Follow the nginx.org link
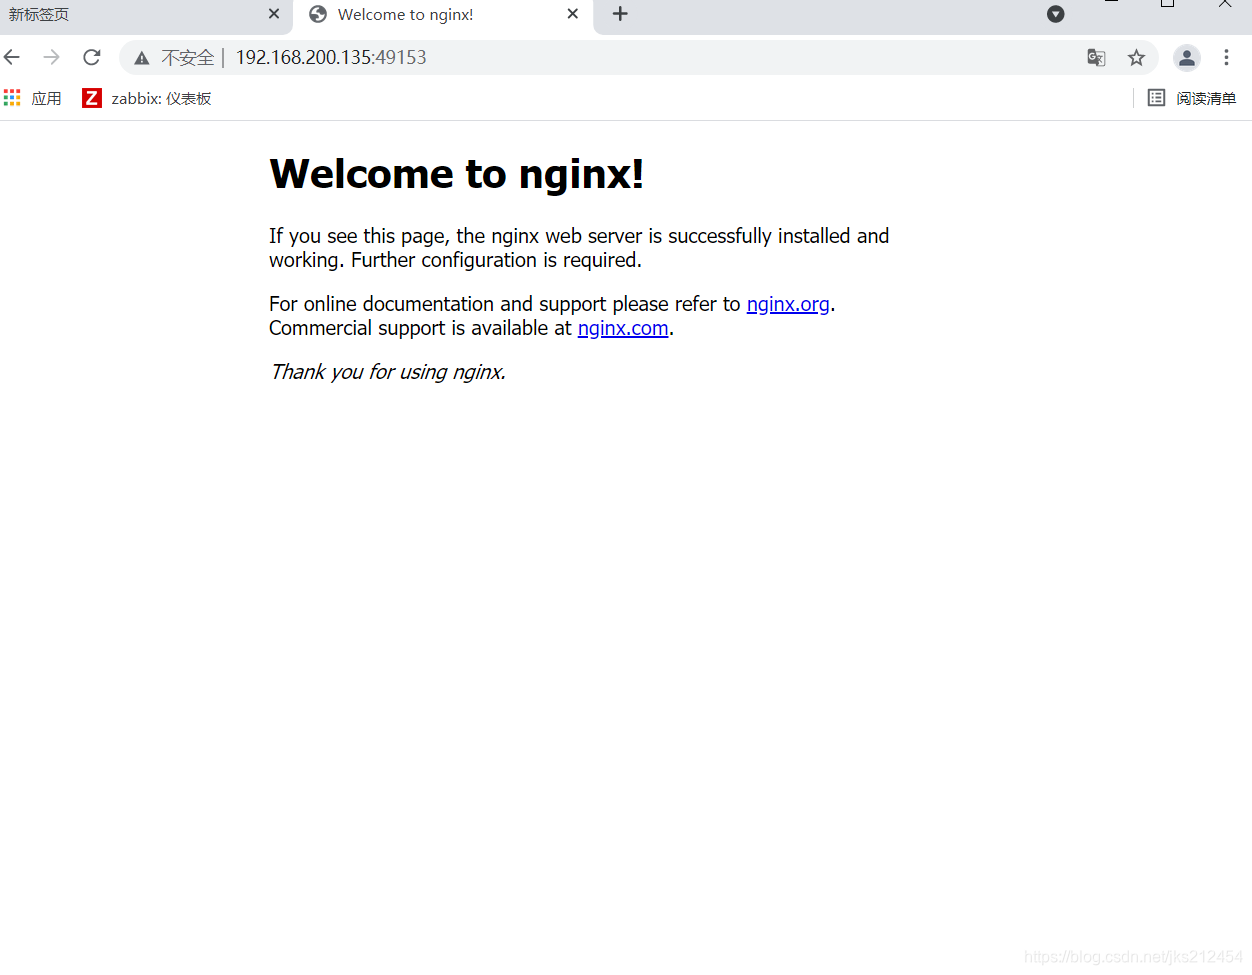1252x975 pixels. tap(788, 304)
